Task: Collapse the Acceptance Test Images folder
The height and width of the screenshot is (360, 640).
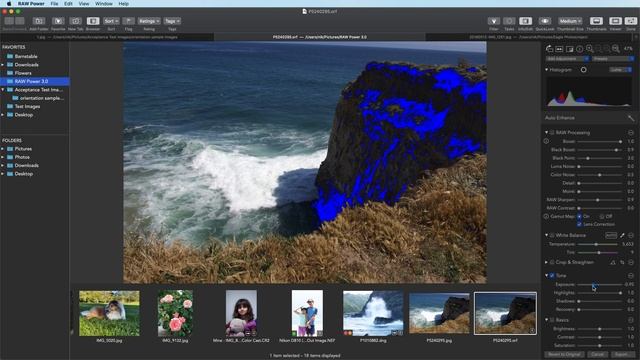Action: tap(3, 90)
